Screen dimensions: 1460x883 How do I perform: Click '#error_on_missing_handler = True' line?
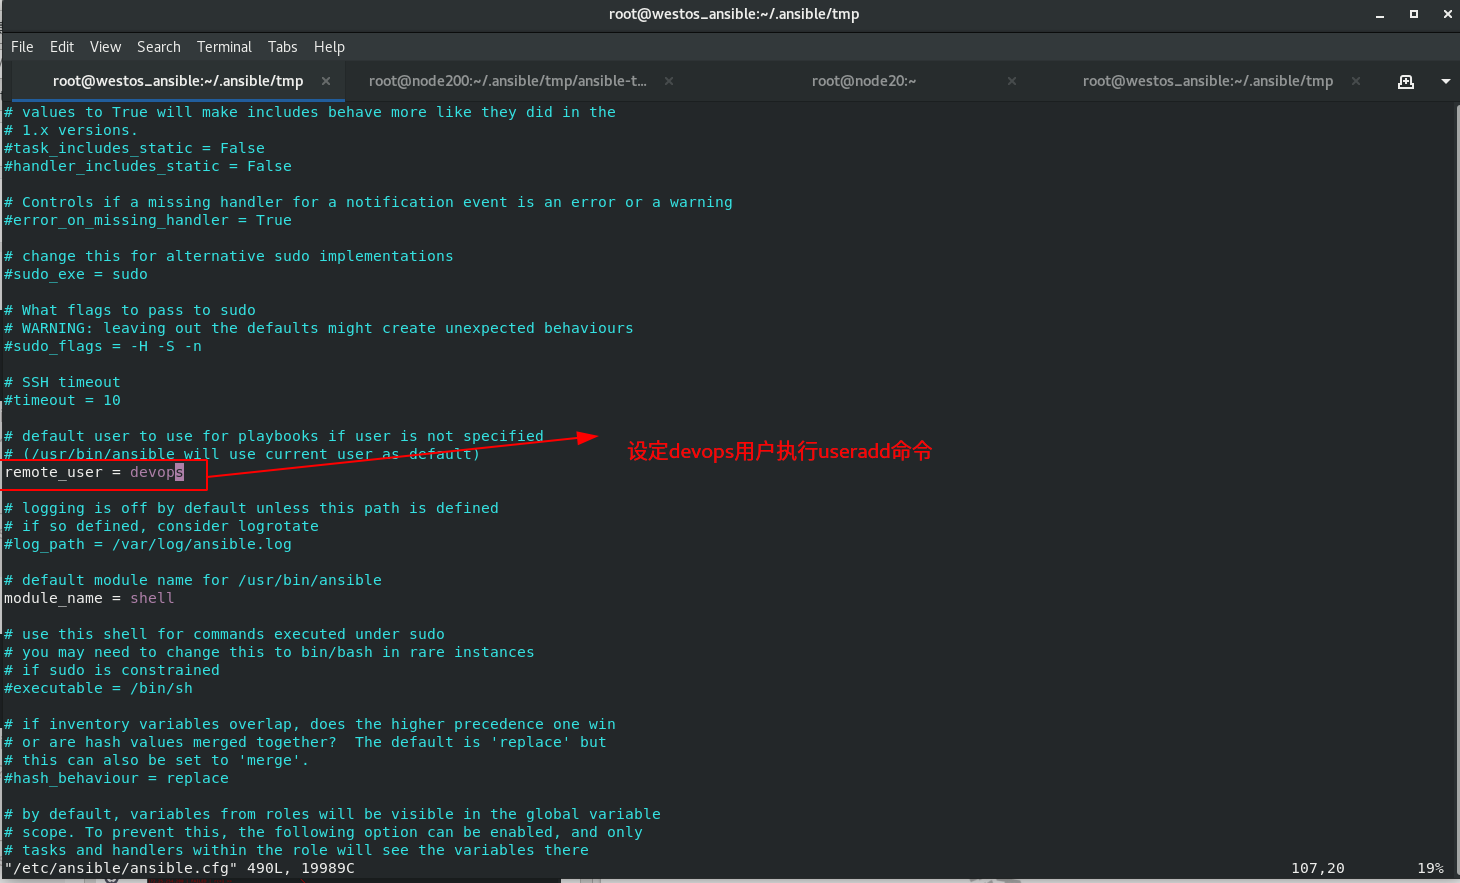pos(148,220)
